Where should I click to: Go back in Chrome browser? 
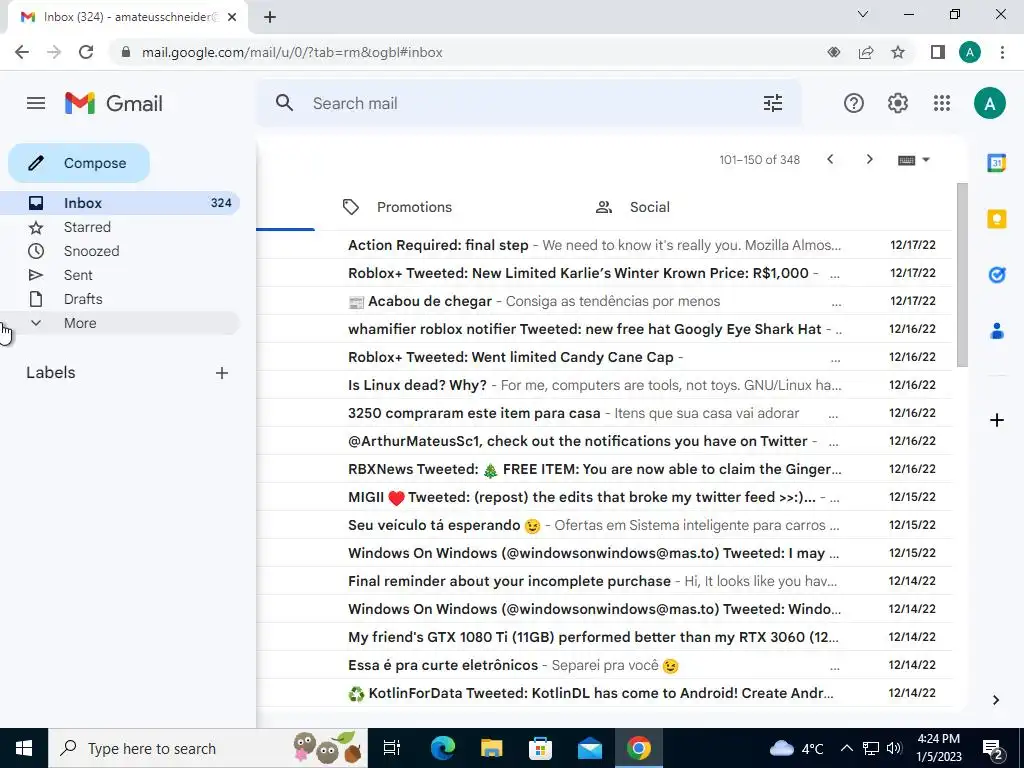[22, 52]
